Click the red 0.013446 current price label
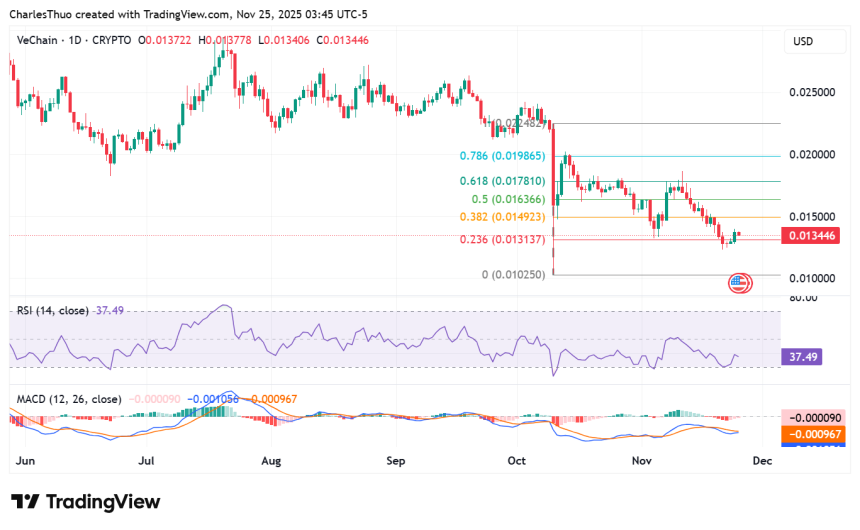The width and height of the screenshot is (860, 530). pyautogui.click(x=810, y=235)
